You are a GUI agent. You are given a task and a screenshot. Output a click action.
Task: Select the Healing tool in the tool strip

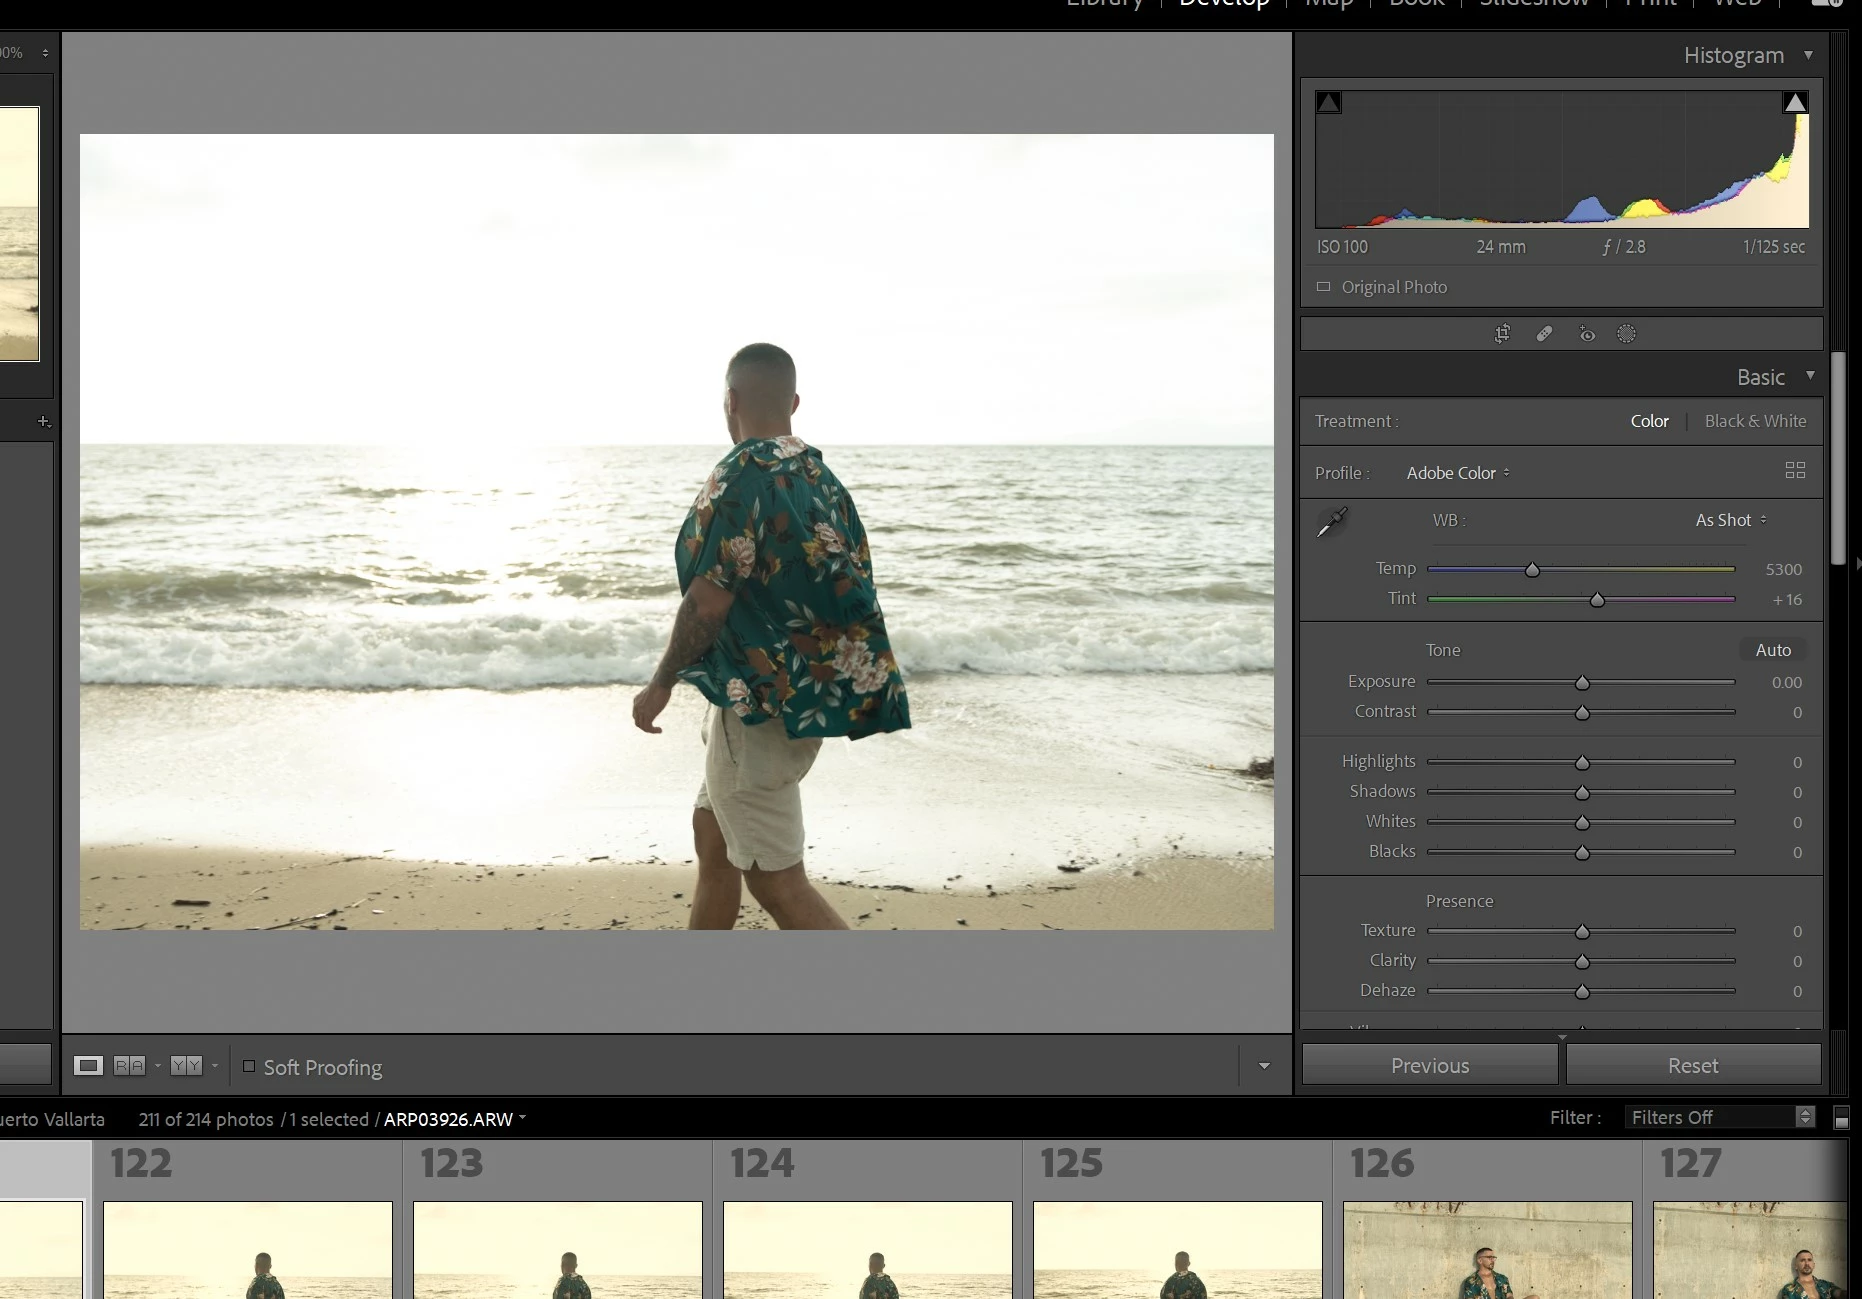(1544, 334)
